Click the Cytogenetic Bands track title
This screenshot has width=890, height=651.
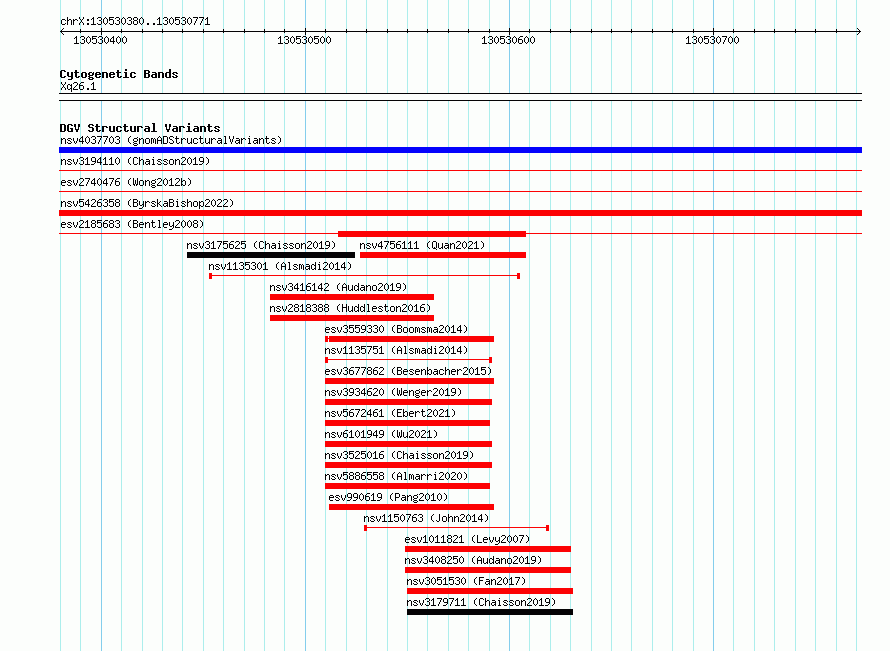tap(119, 74)
